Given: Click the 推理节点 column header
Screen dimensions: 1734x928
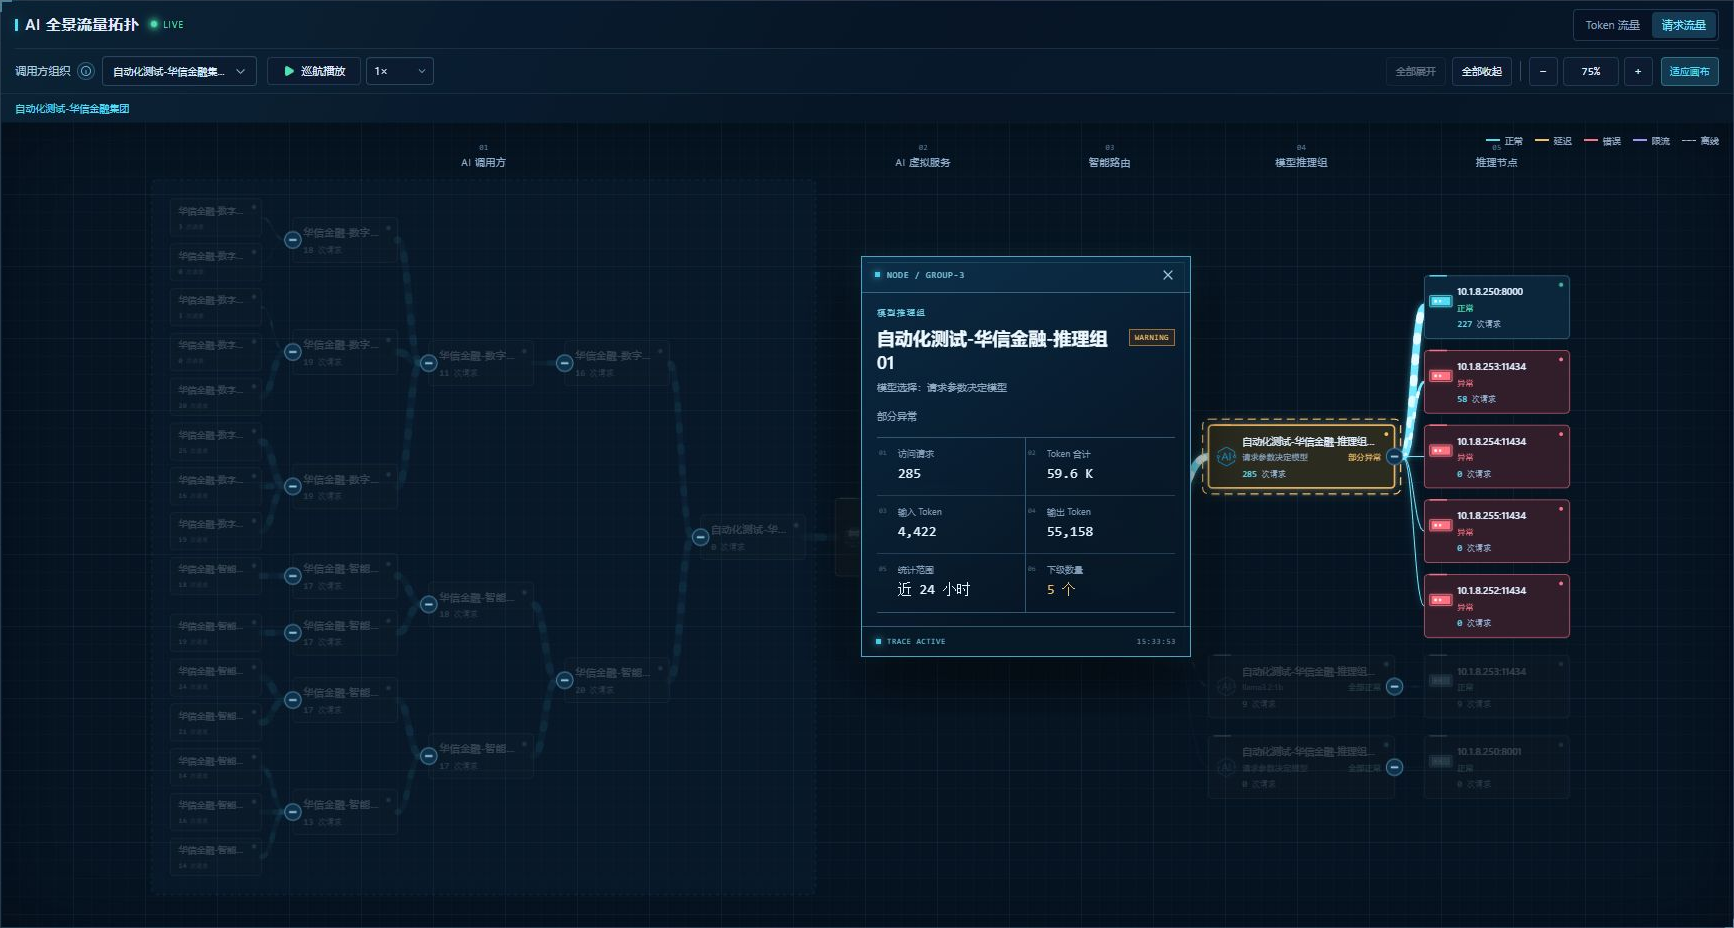Looking at the screenshot, I should click(1496, 162).
